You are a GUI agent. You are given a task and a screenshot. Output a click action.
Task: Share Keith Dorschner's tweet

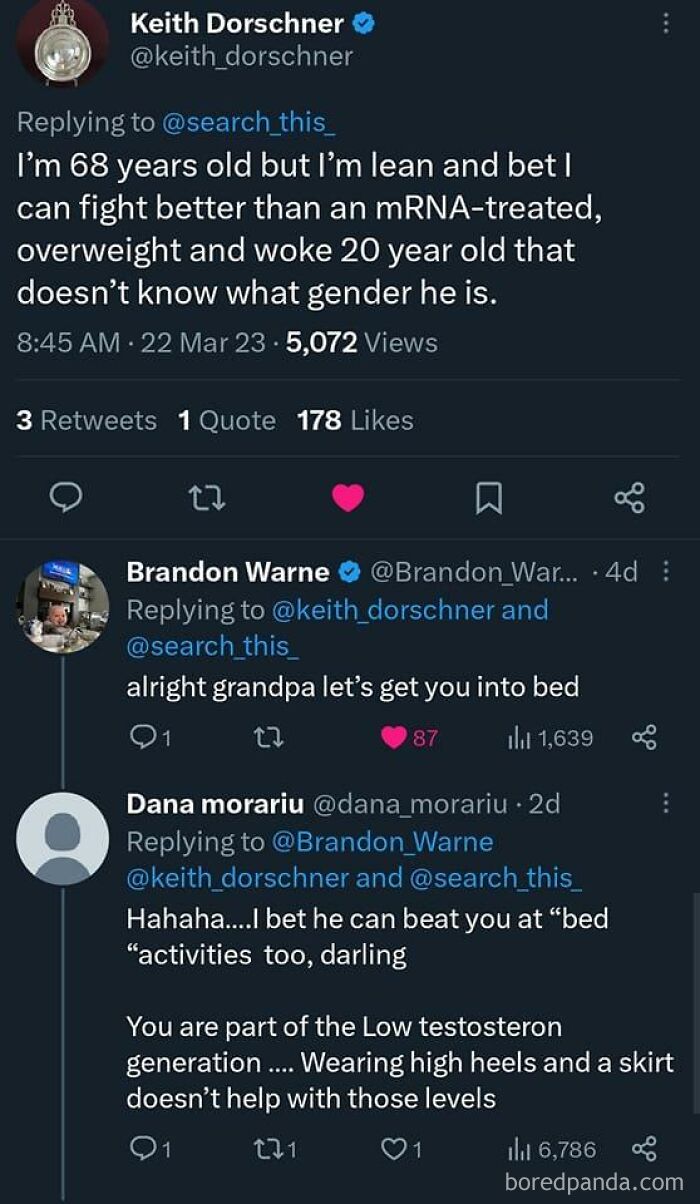(630, 497)
